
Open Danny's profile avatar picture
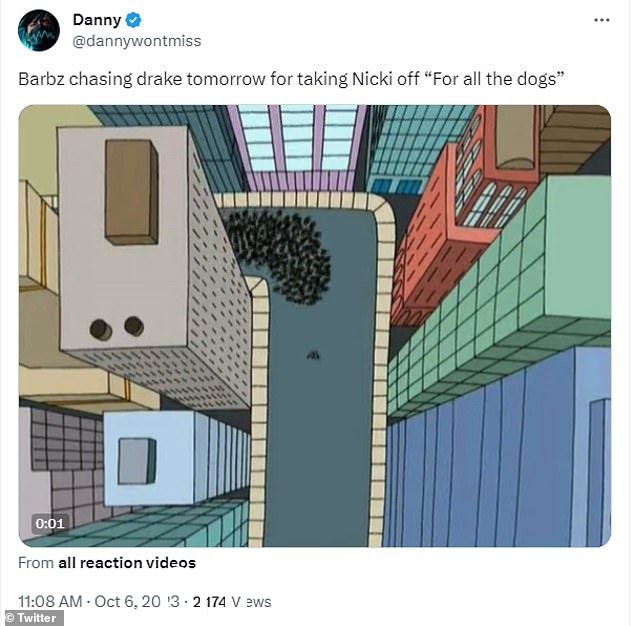(39, 30)
